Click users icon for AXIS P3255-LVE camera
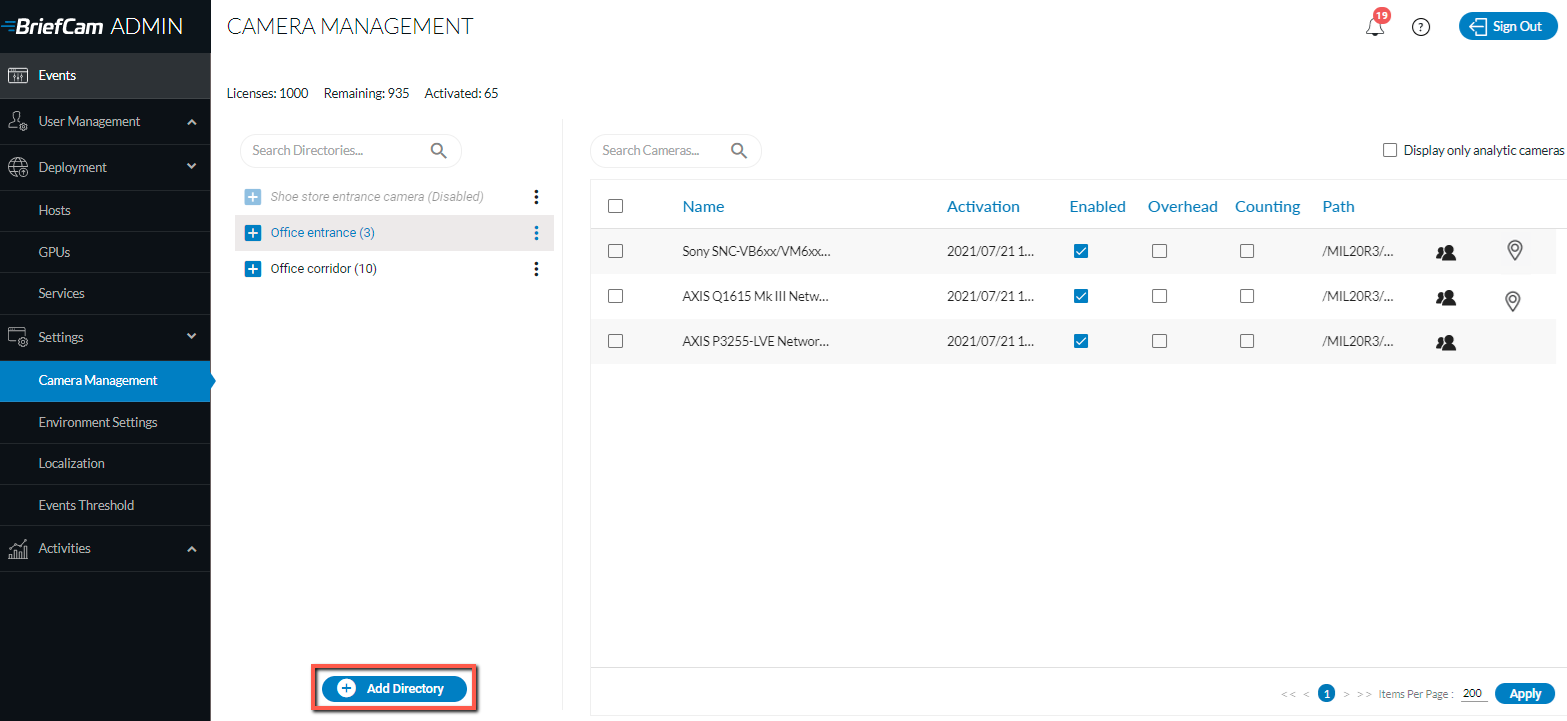This screenshot has height=721, width=1567. [1445, 342]
